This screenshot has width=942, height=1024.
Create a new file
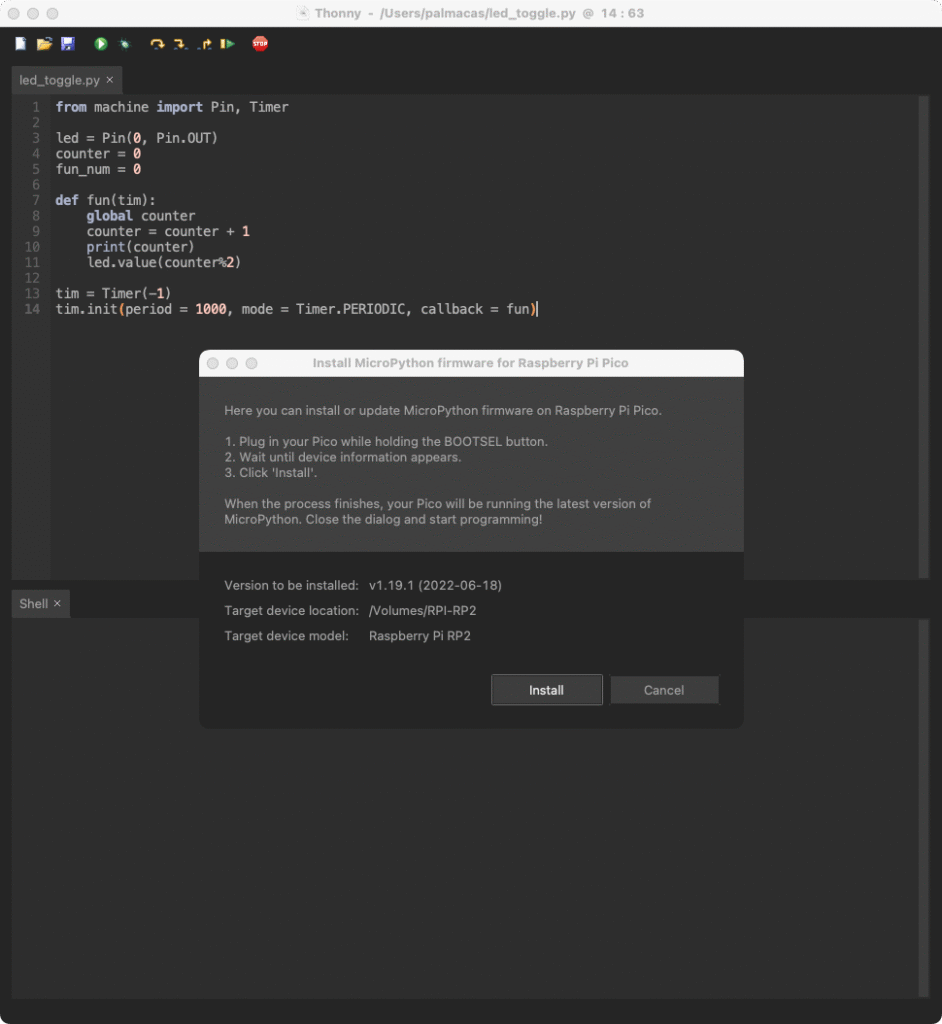click(20, 43)
